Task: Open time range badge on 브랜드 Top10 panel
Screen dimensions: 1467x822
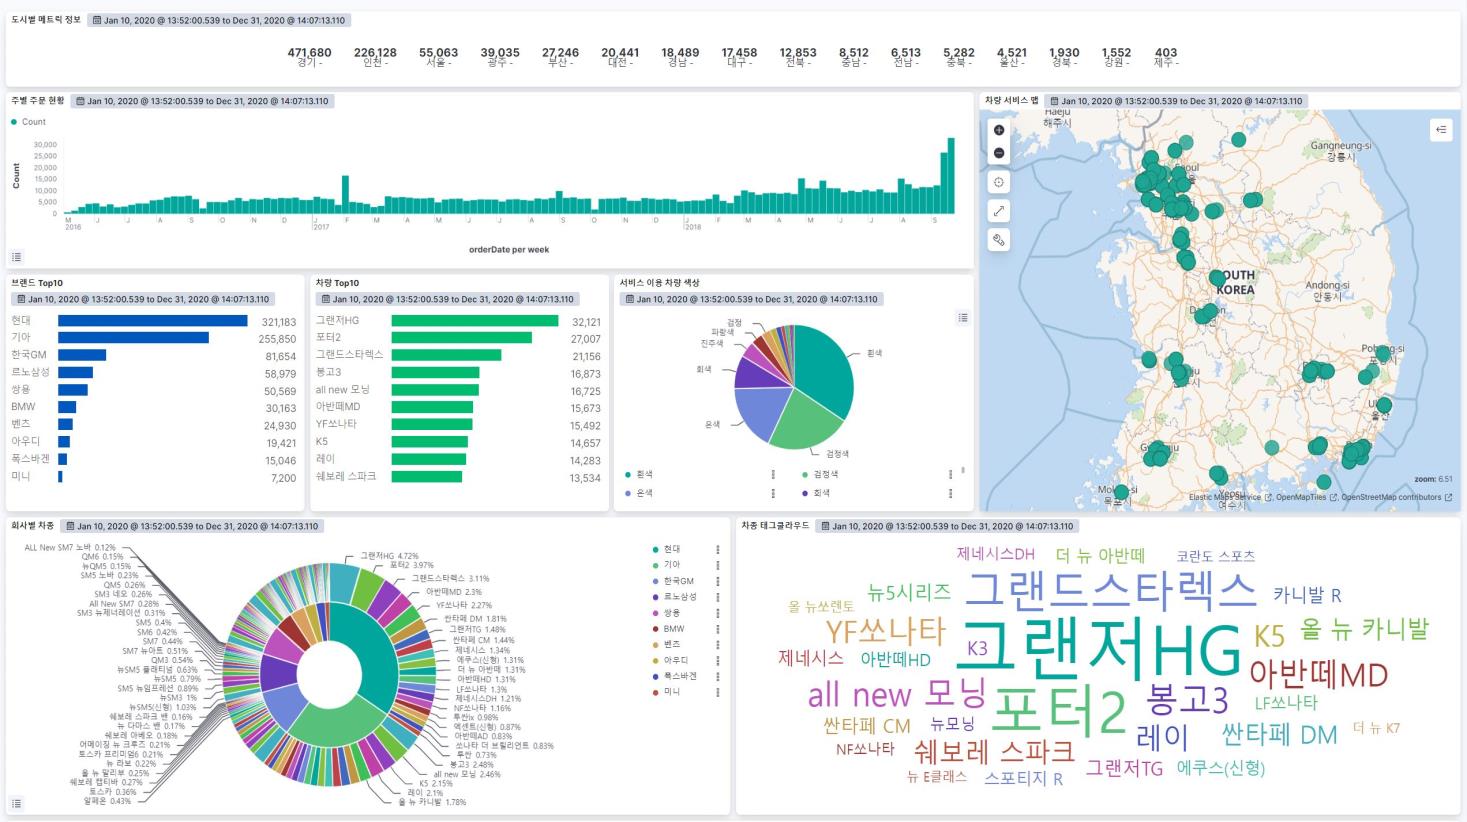Action: point(143,299)
